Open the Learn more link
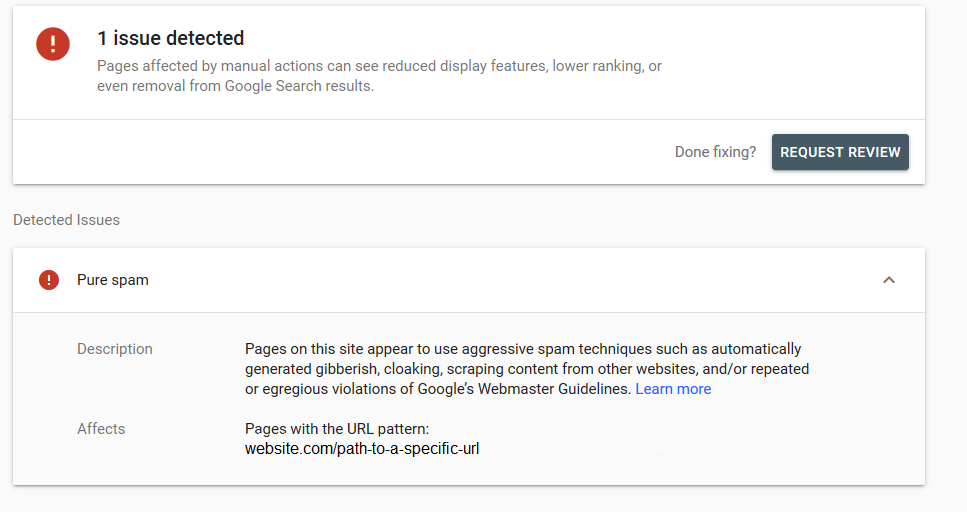This screenshot has height=512, width=967. [x=673, y=389]
